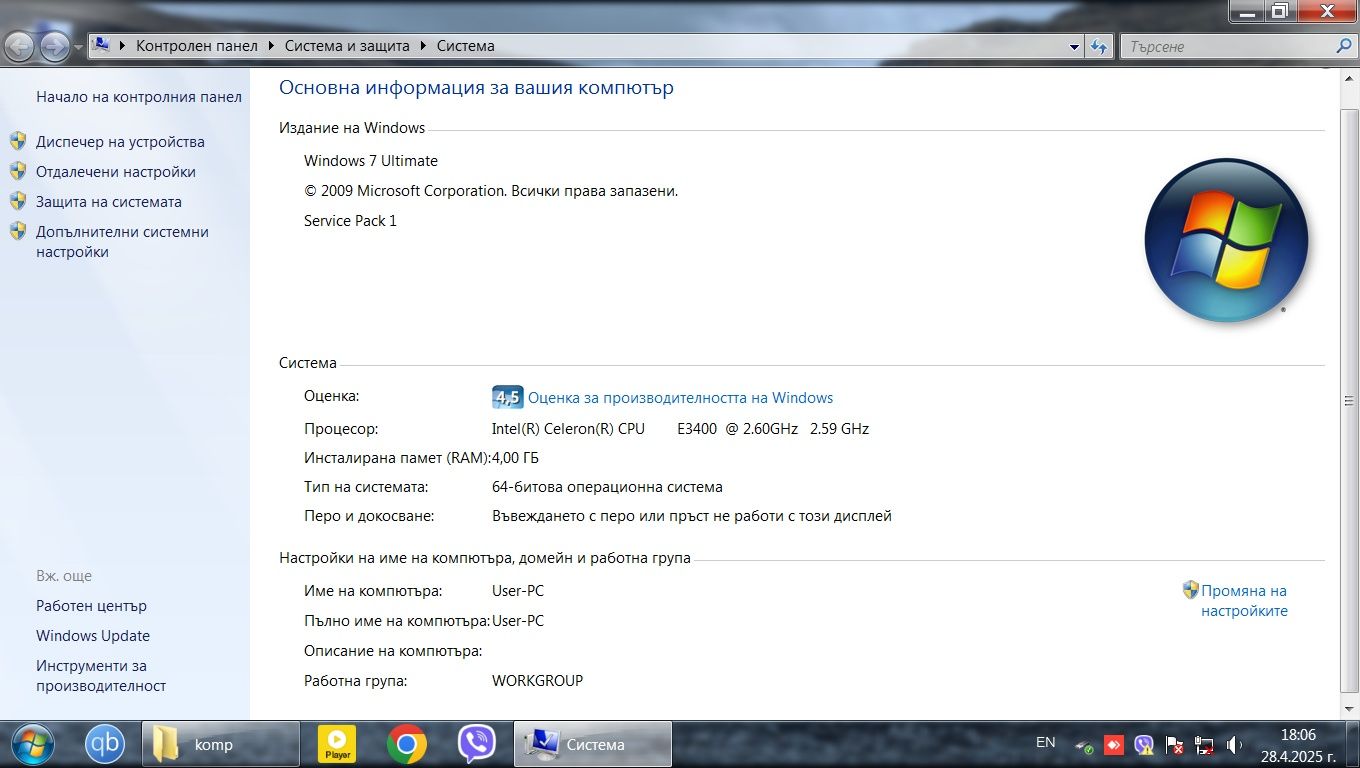Viewport: 1360px width, 768px height.
Task: Click the network connection tray icon
Action: (1205, 745)
